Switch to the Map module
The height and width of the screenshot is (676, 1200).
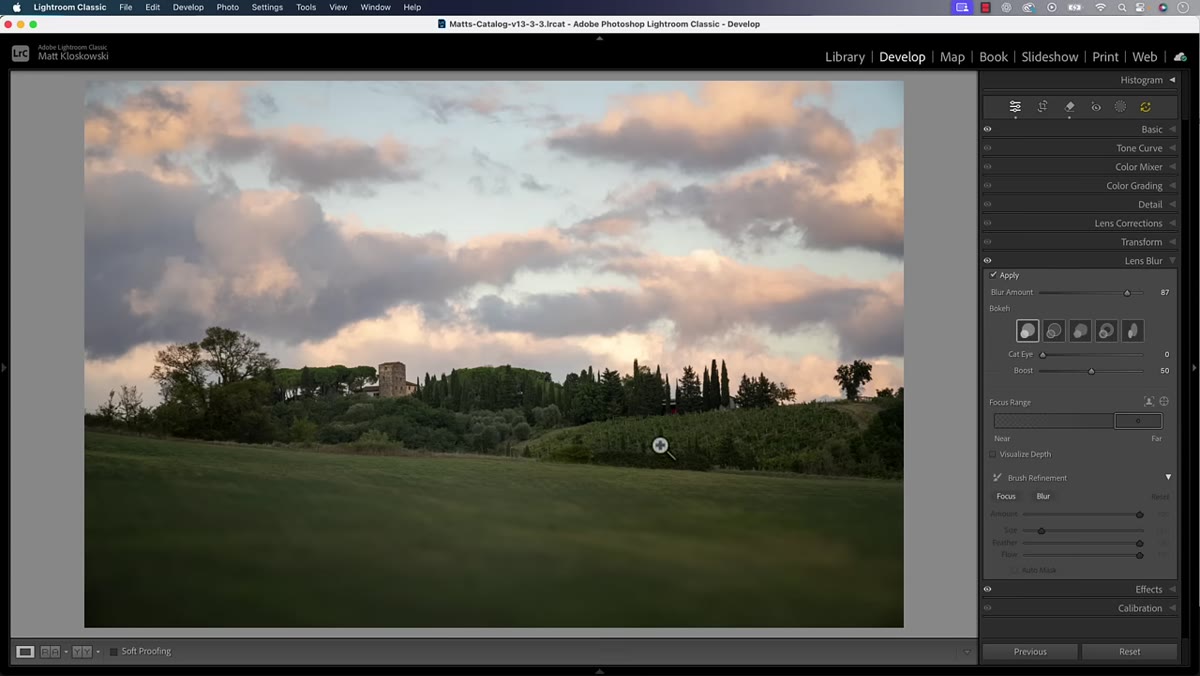click(952, 57)
